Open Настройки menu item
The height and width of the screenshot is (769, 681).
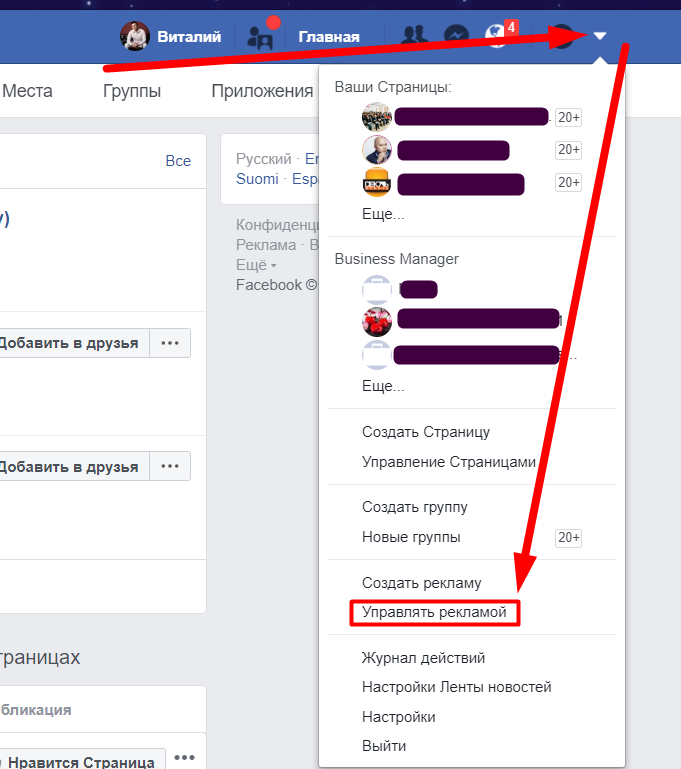[399, 717]
